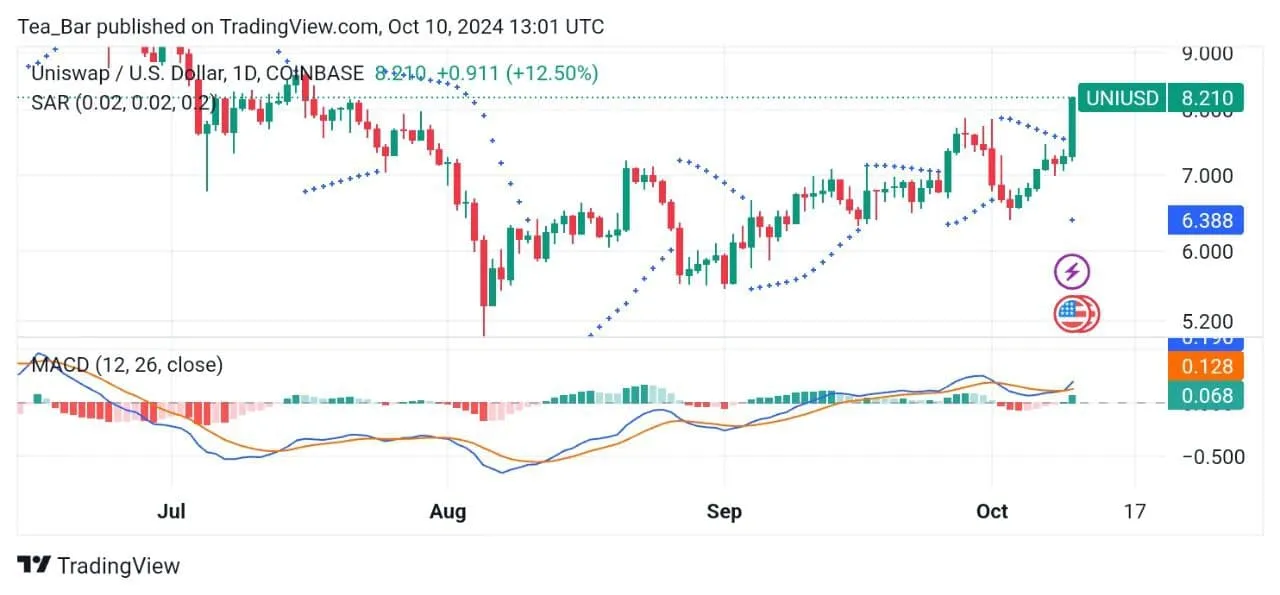
Task: Click the latest large green candlestick
Action: 1073,127
